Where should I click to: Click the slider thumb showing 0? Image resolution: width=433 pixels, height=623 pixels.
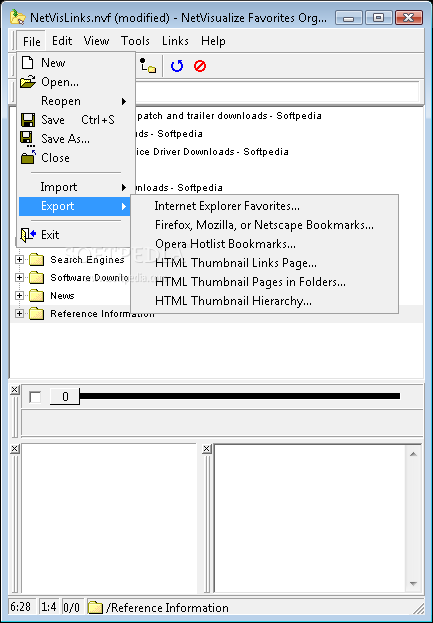coord(65,396)
